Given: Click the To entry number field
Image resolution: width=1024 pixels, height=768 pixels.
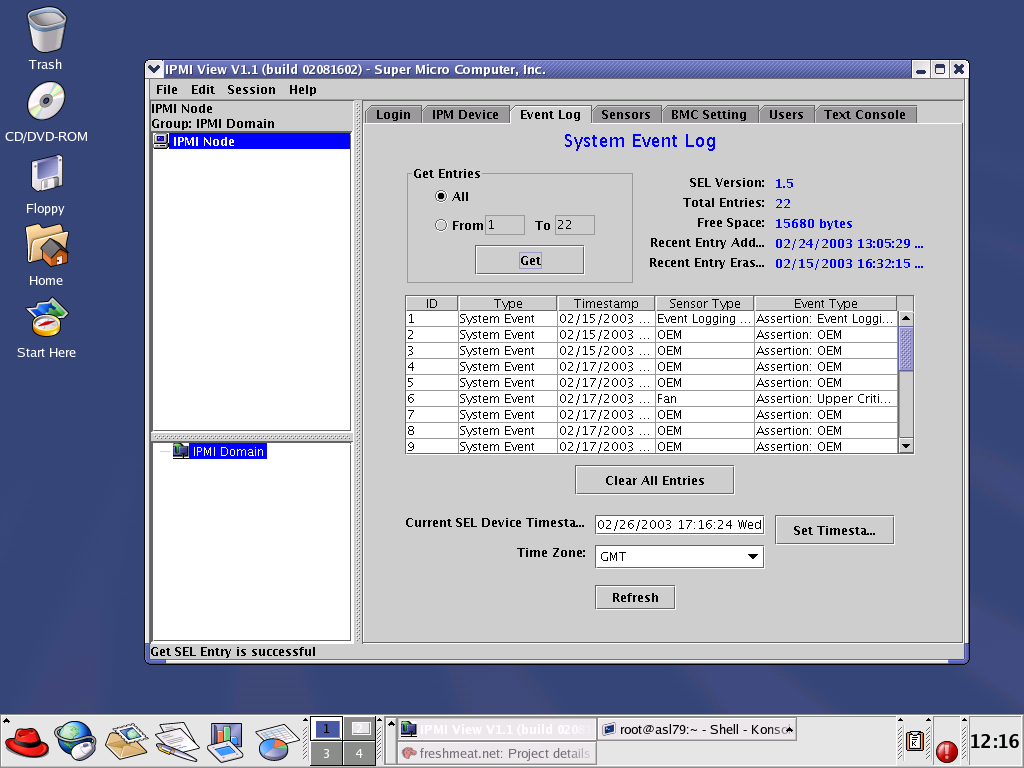Looking at the screenshot, I should point(575,225).
